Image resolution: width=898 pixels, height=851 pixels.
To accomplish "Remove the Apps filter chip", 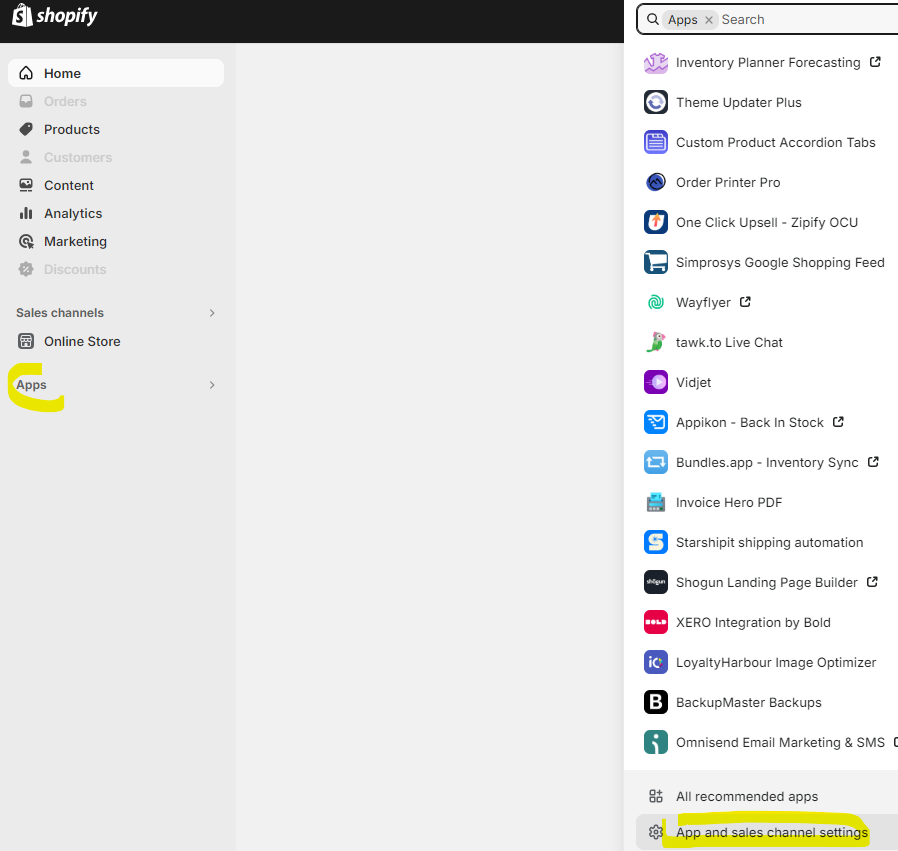I will pos(708,19).
